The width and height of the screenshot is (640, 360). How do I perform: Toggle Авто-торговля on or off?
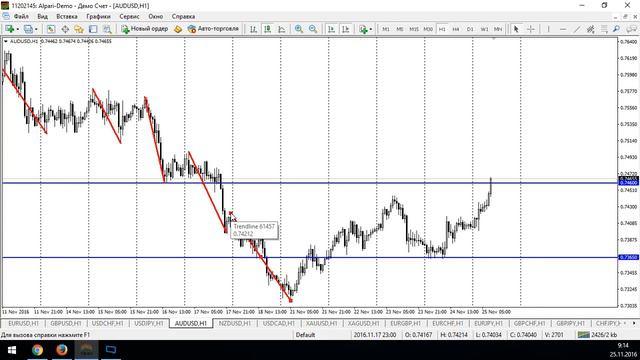(213, 29)
